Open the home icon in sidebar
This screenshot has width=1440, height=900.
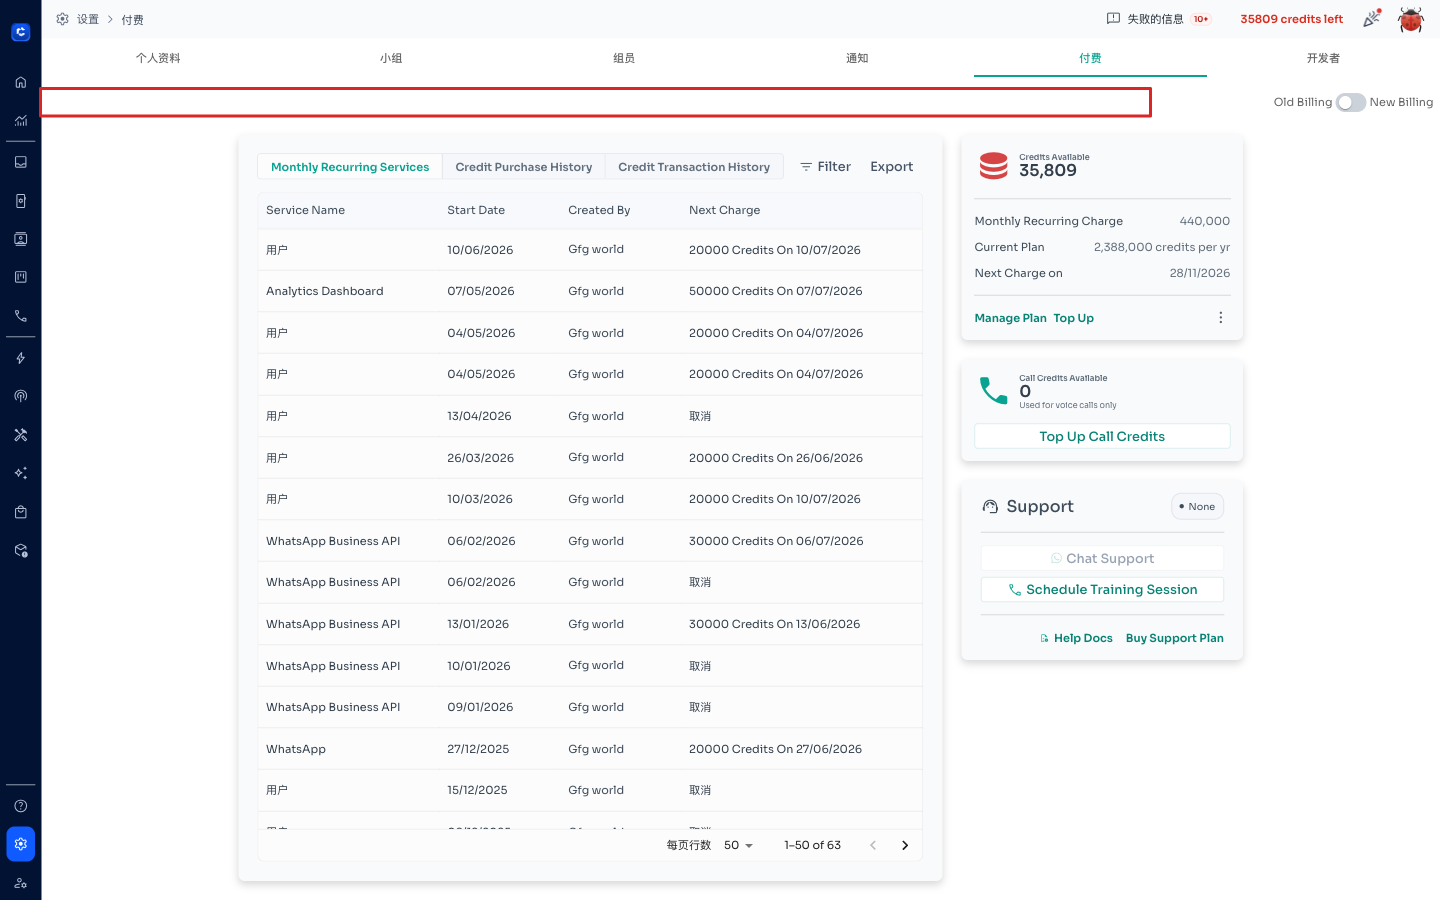coord(20,83)
